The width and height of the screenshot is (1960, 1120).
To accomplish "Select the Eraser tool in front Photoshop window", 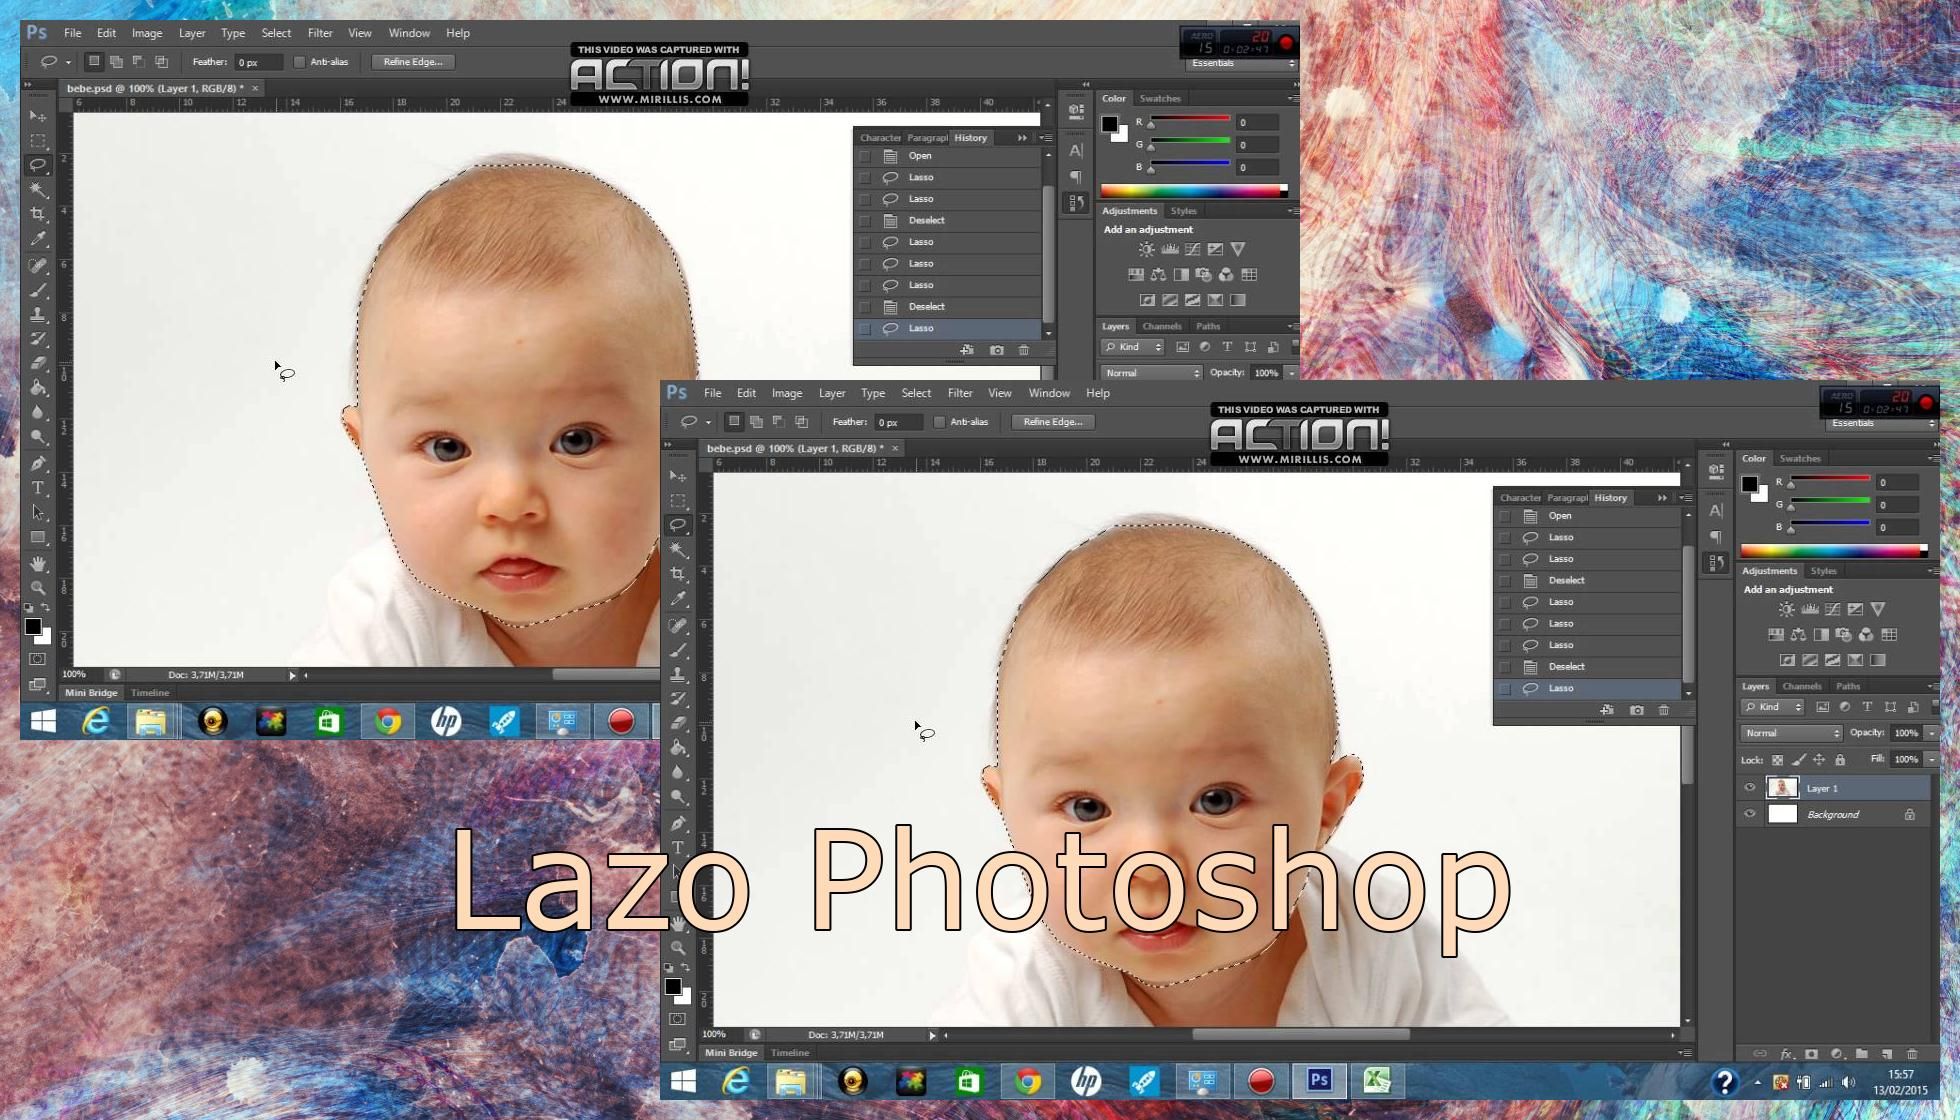I will [x=678, y=723].
